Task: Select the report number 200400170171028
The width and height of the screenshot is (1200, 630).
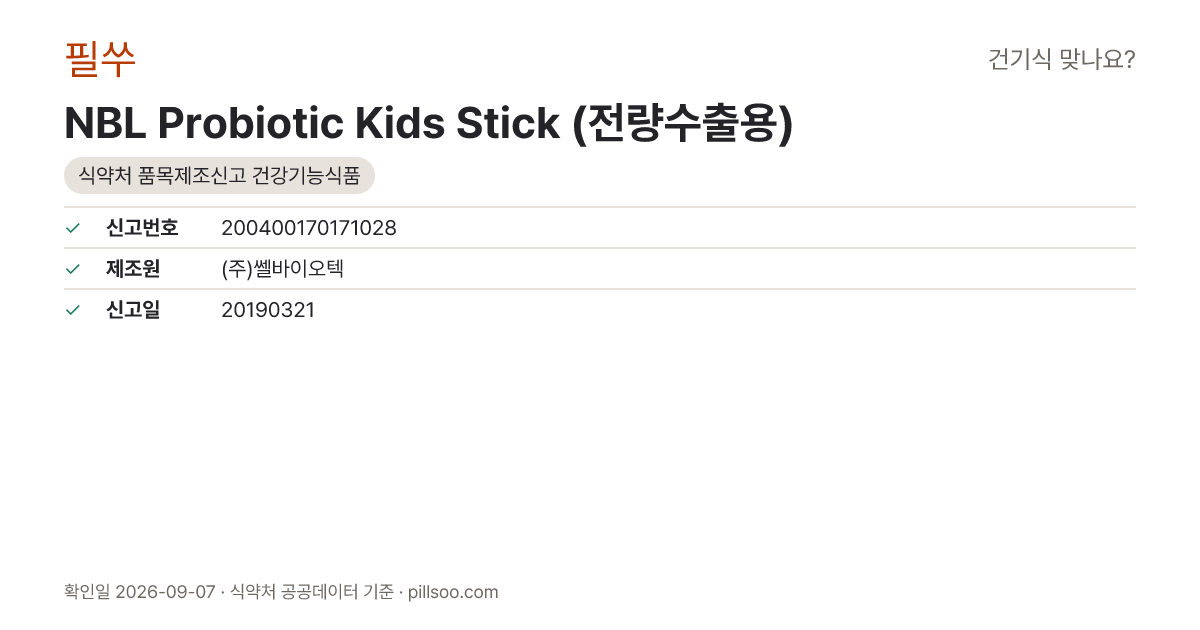Action: pyautogui.click(x=309, y=228)
